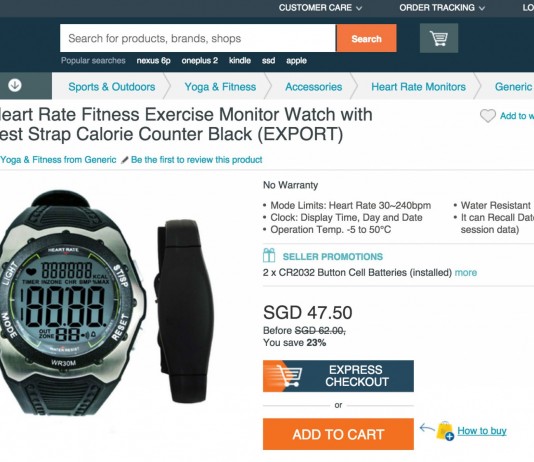The image size is (534, 462).
Task: Select Yoga & Fitness breadcrumb
Action: tap(220, 87)
